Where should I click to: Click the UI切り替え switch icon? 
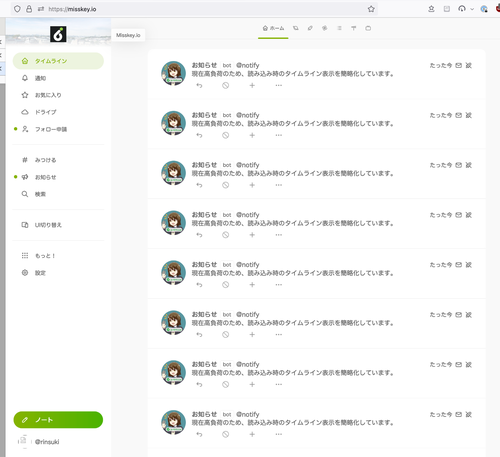coord(25,225)
